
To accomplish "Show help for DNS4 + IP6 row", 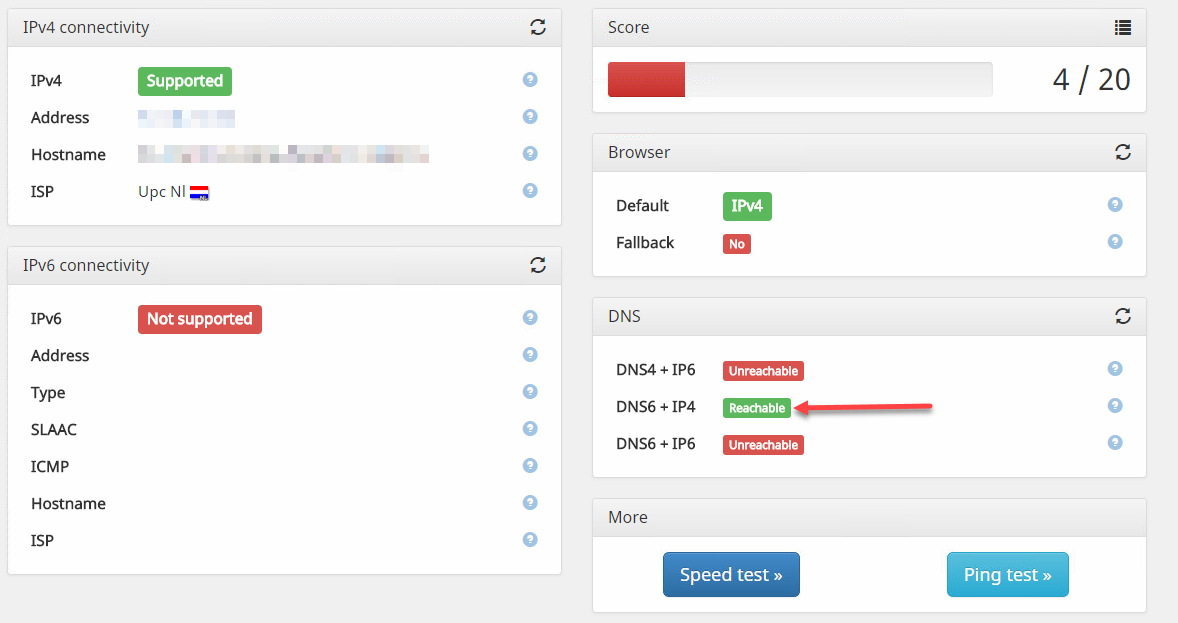I will 1115,369.
